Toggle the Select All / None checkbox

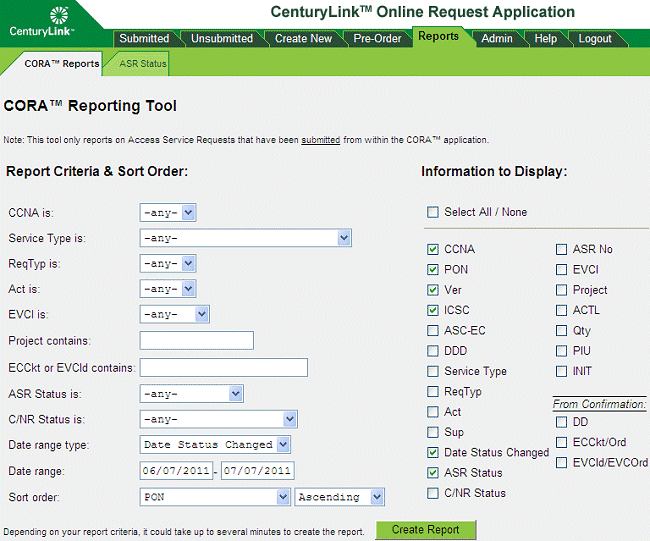click(433, 212)
